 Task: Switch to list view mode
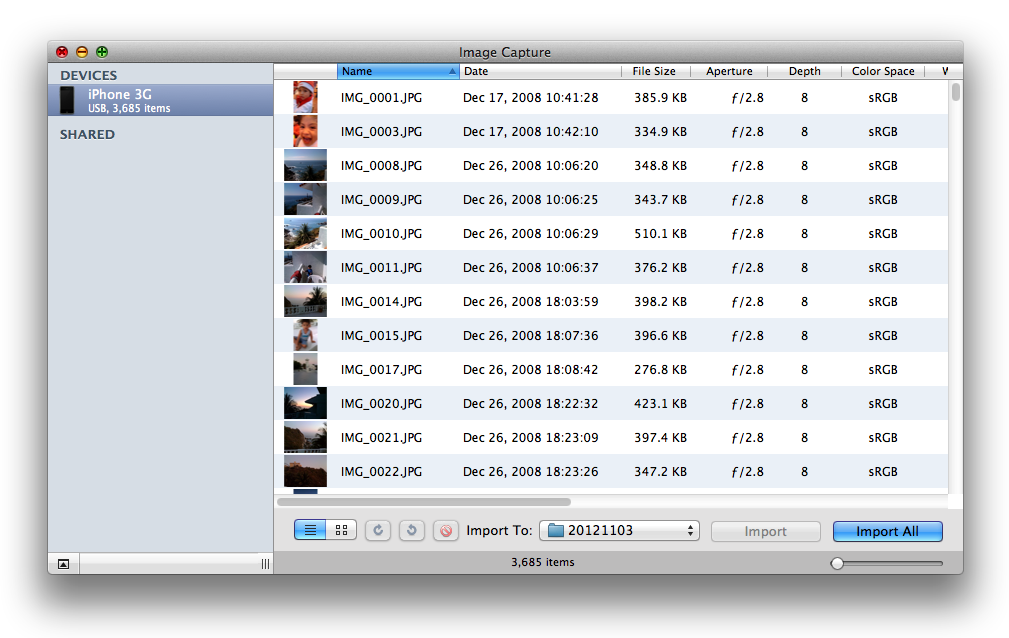click(x=310, y=531)
